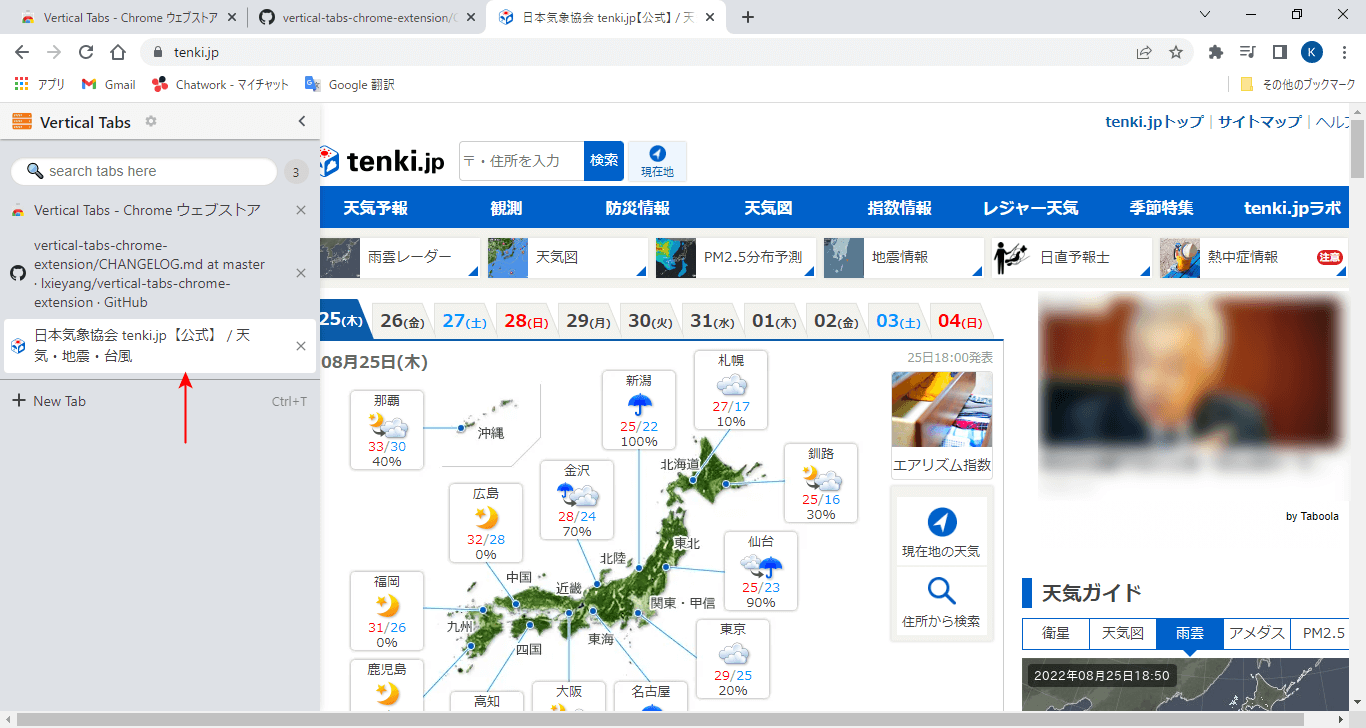The width and height of the screenshot is (1366, 728).
Task: Click the search tabs here field
Action: [144, 171]
